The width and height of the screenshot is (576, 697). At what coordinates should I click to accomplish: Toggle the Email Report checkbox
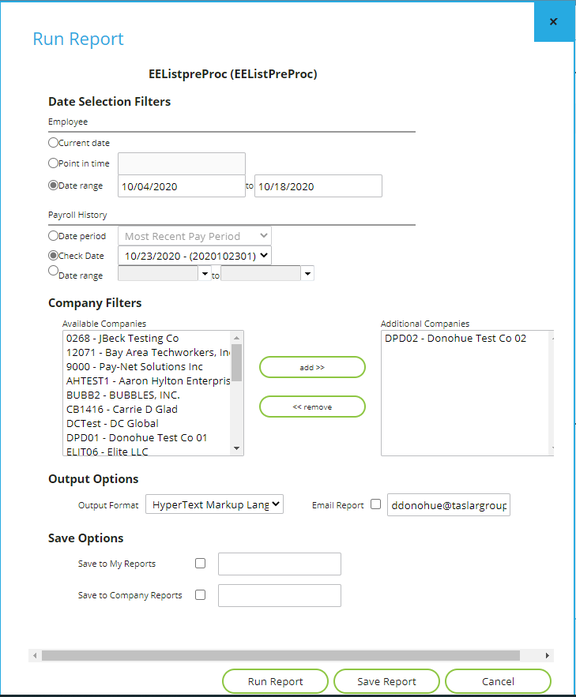[376, 504]
